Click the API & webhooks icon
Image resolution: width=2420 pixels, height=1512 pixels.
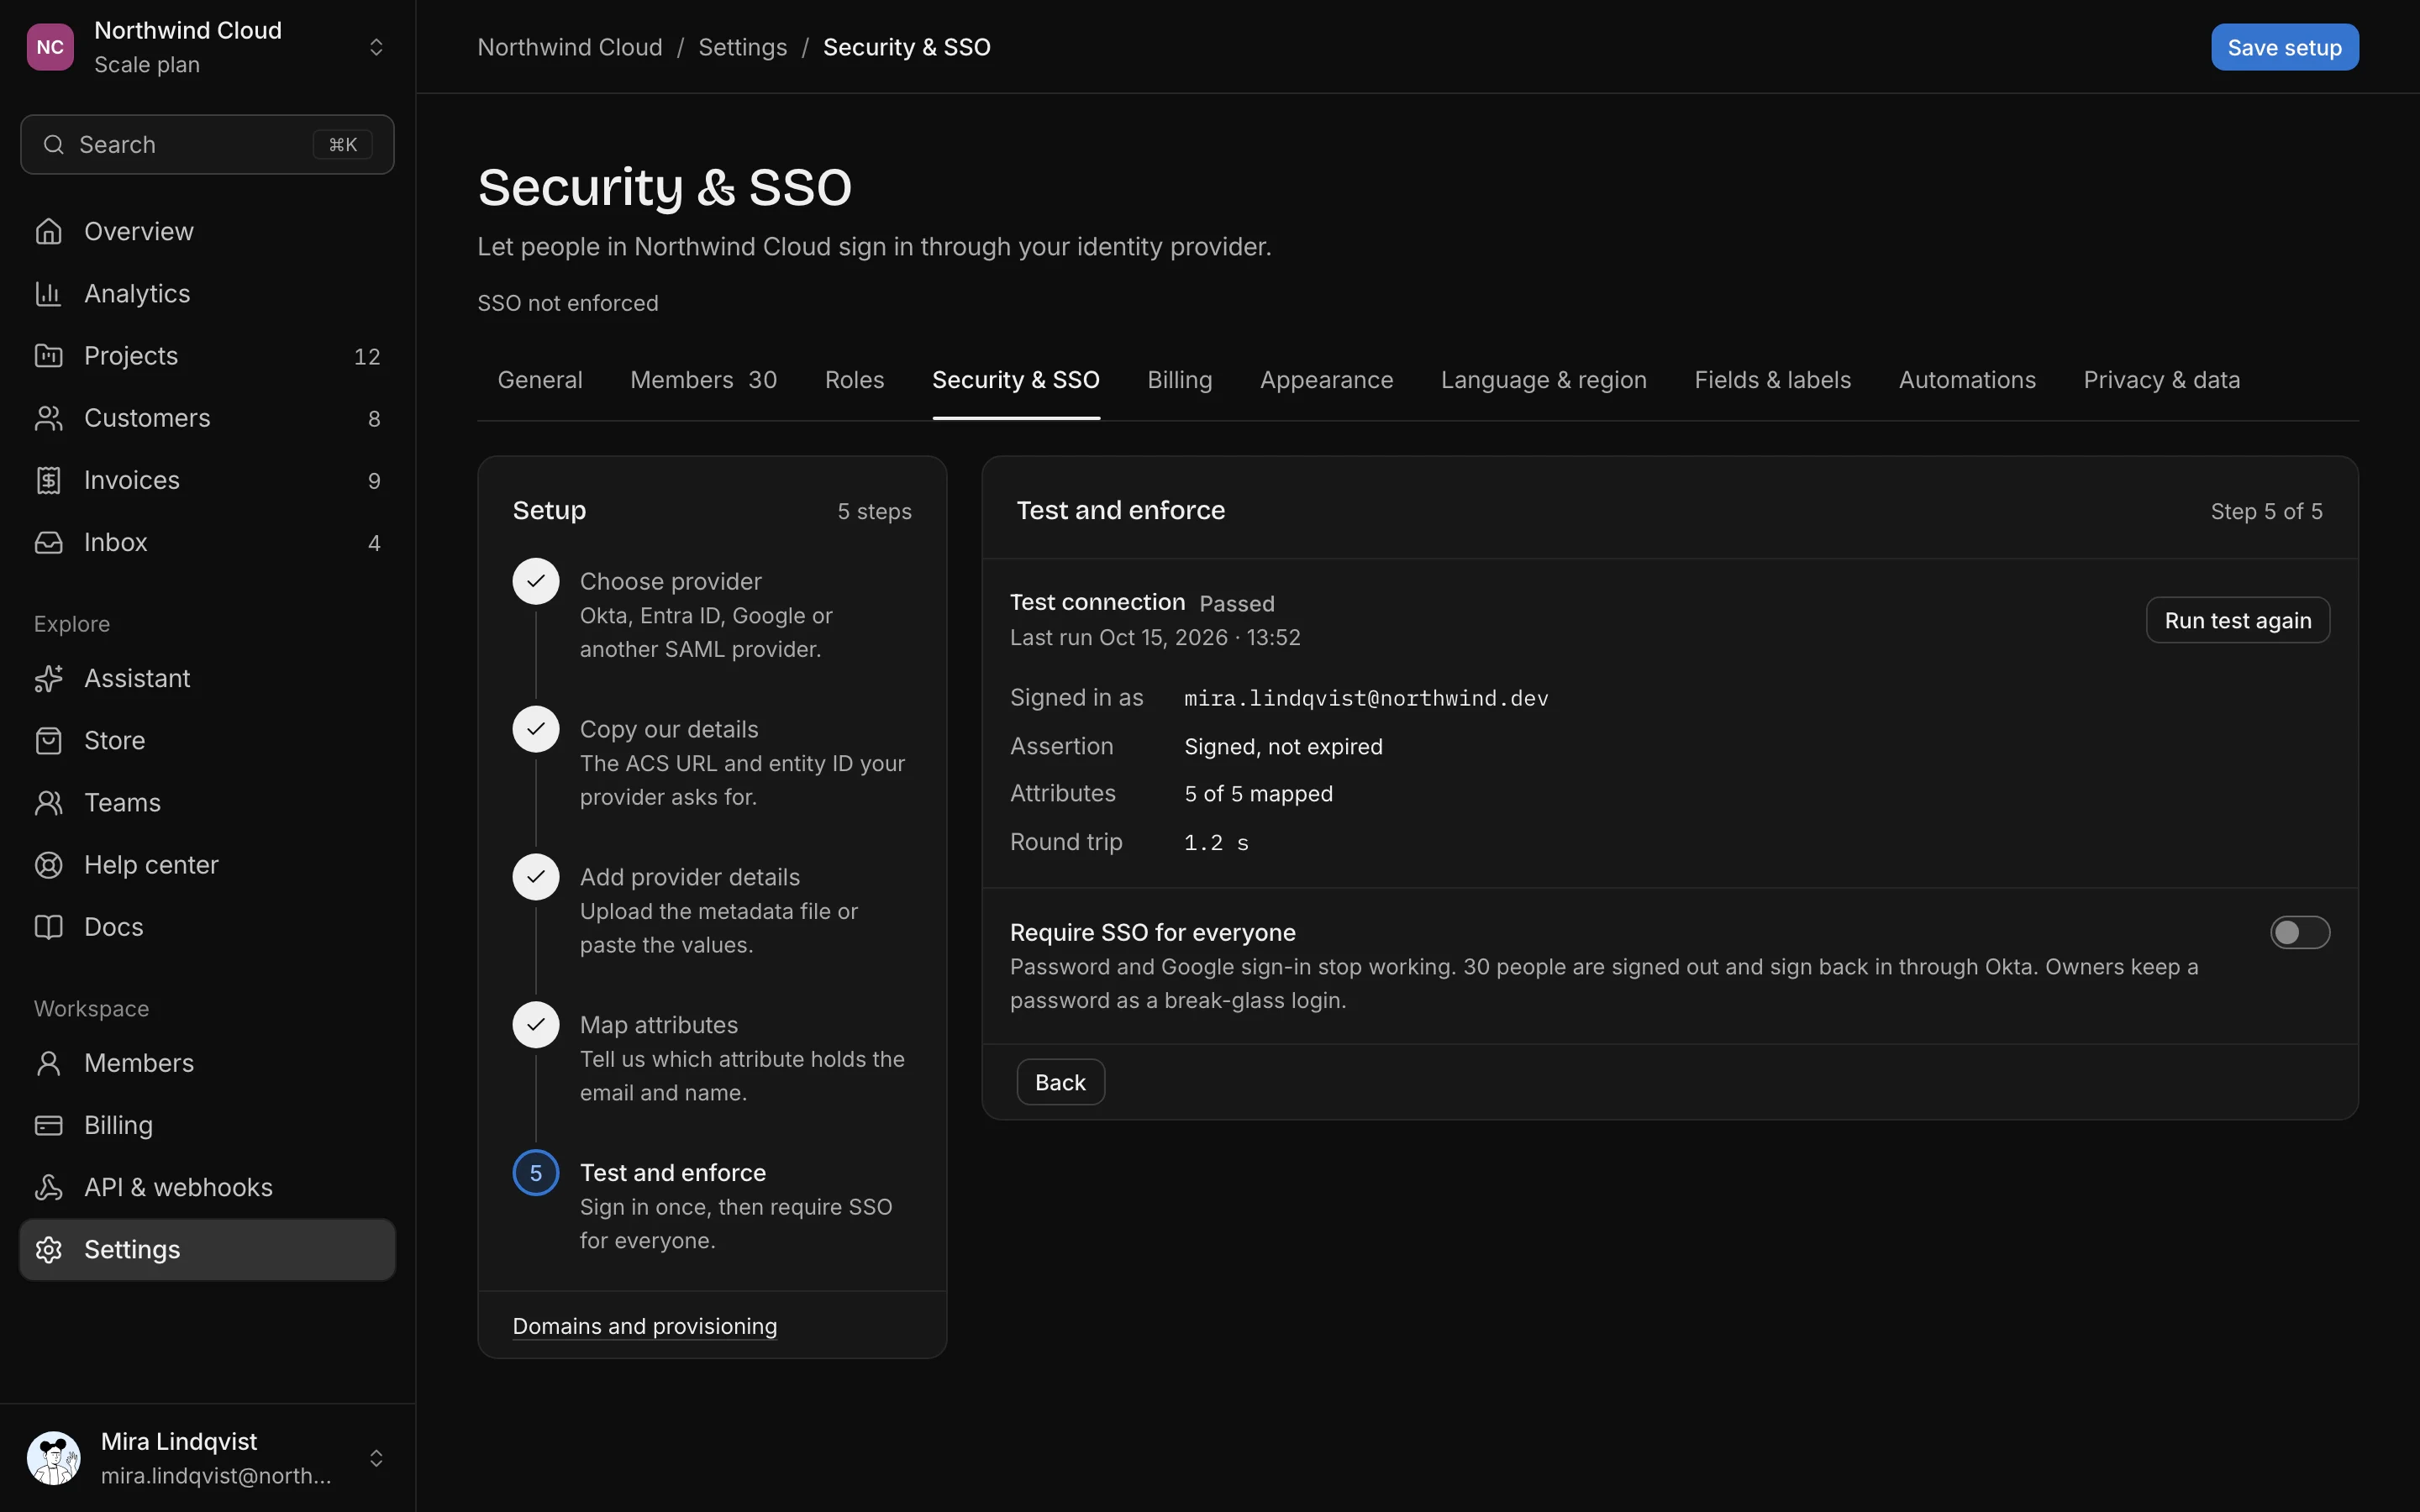[x=48, y=1187]
